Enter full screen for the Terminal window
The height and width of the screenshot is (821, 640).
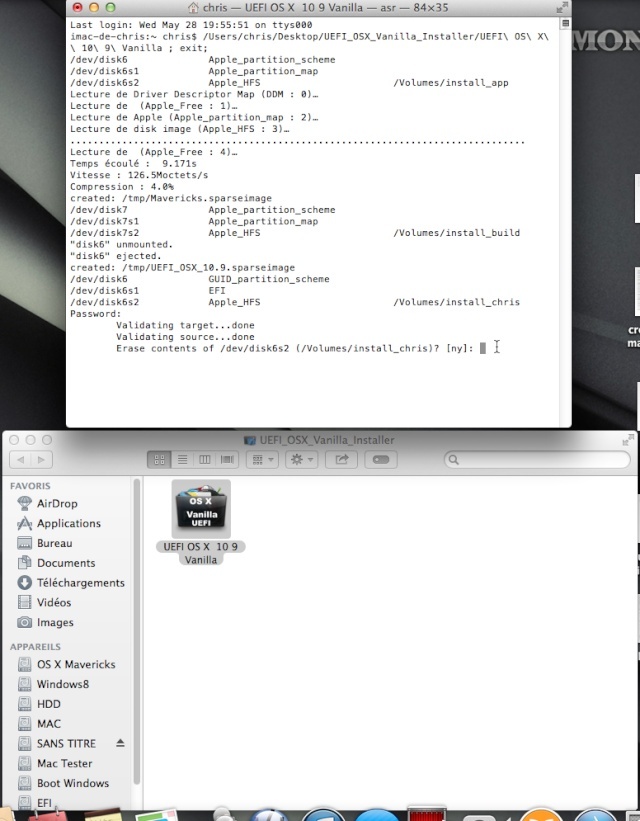click(562, 7)
